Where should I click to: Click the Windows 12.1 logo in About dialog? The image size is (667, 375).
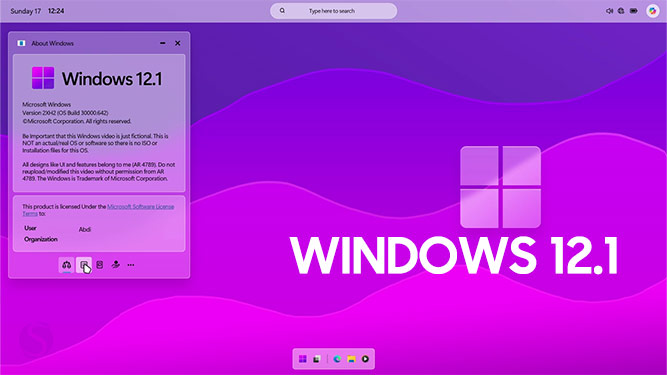click(x=43, y=78)
